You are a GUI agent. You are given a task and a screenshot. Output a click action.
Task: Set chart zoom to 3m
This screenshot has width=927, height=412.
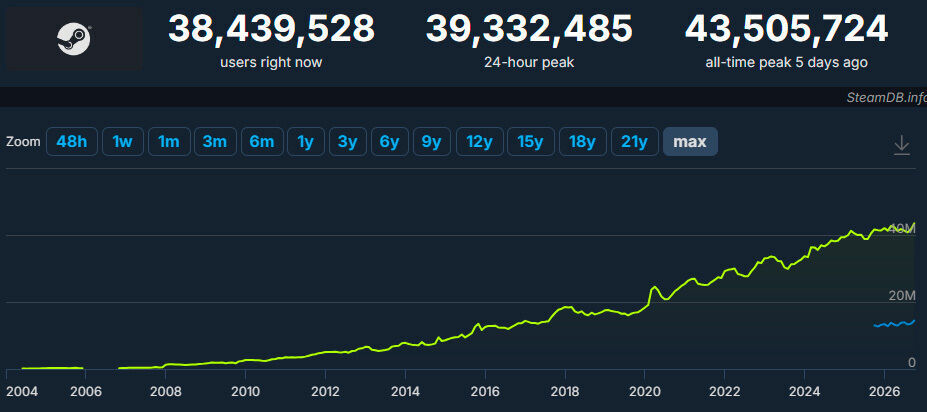pyautogui.click(x=215, y=142)
